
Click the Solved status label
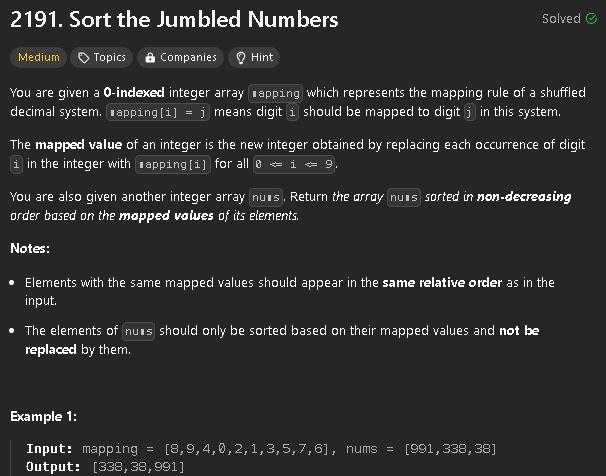pos(561,19)
